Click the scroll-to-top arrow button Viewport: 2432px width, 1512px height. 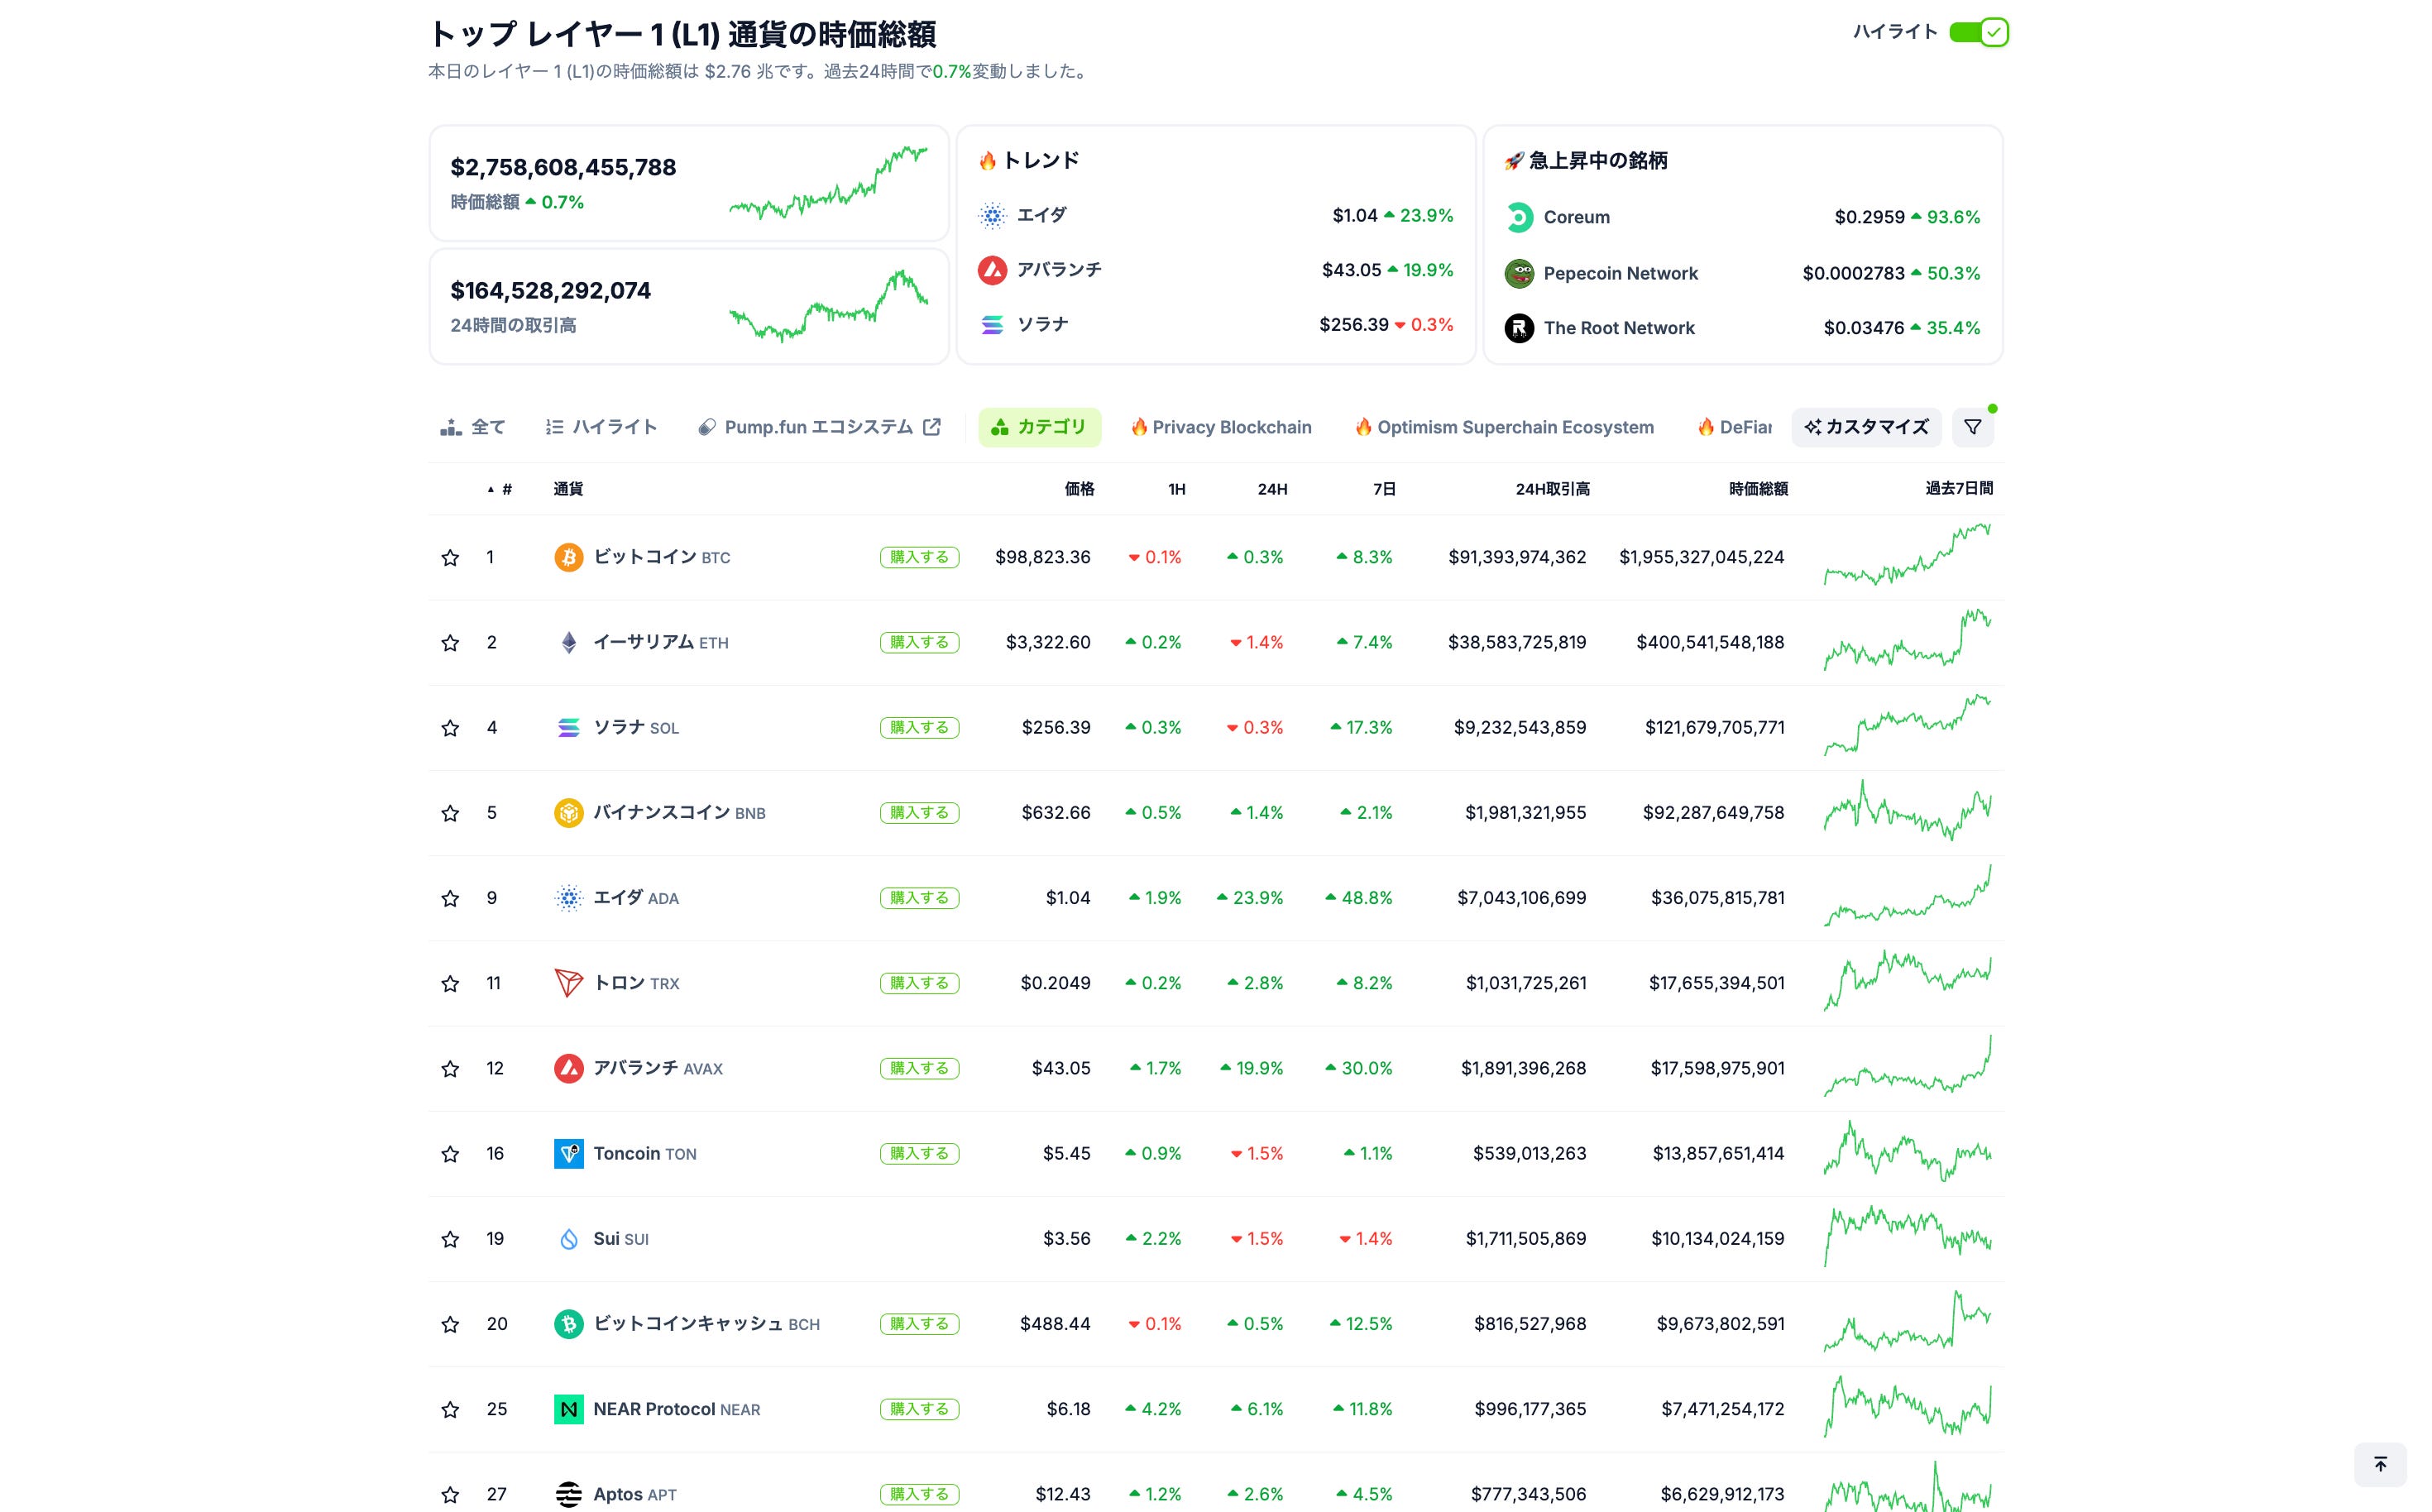2380,1464
